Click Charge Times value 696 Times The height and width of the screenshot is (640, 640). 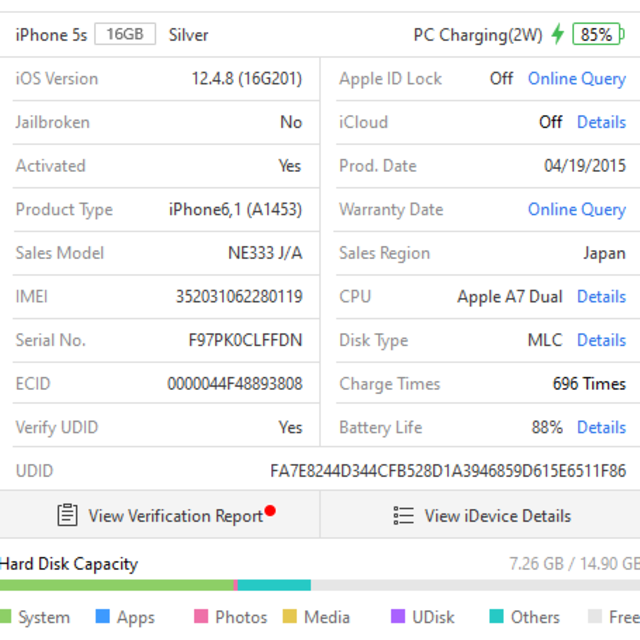589,384
